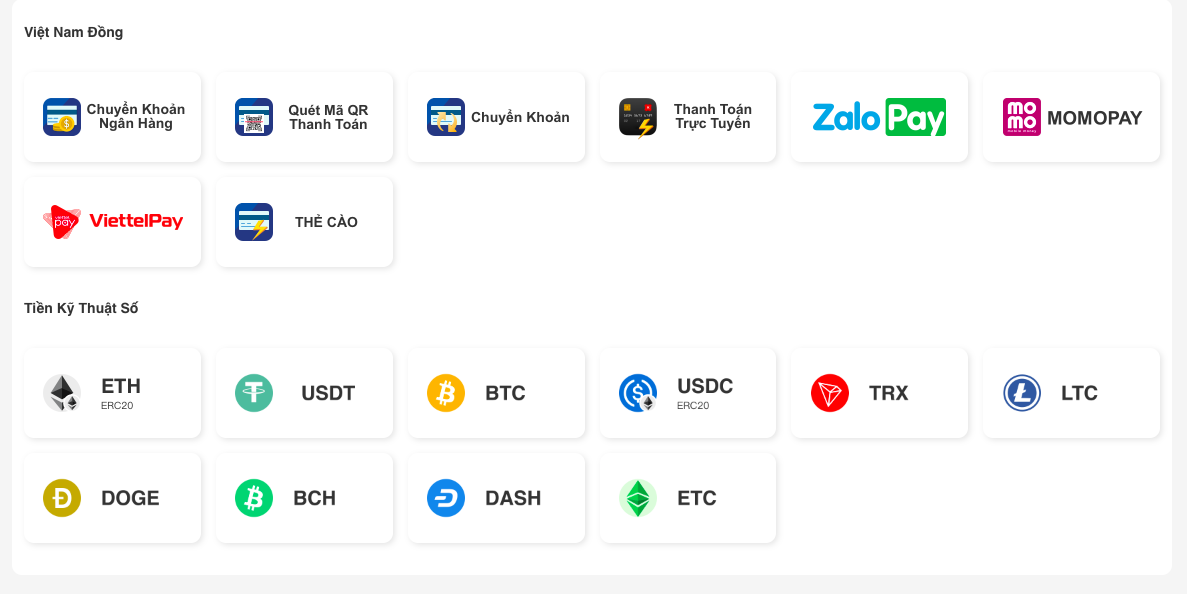Select Quét Mã QR Thanh Toán option
This screenshot has height=594, width=1187.
pos(305,117)
